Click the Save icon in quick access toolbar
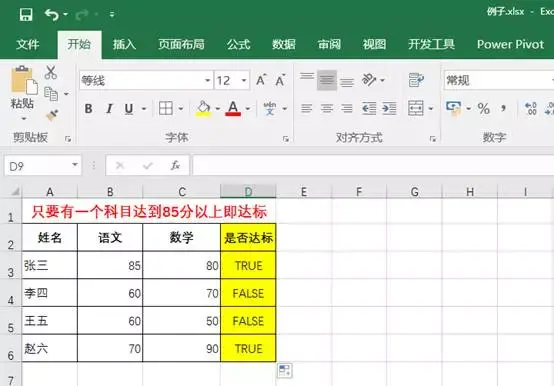 point(26,14)
